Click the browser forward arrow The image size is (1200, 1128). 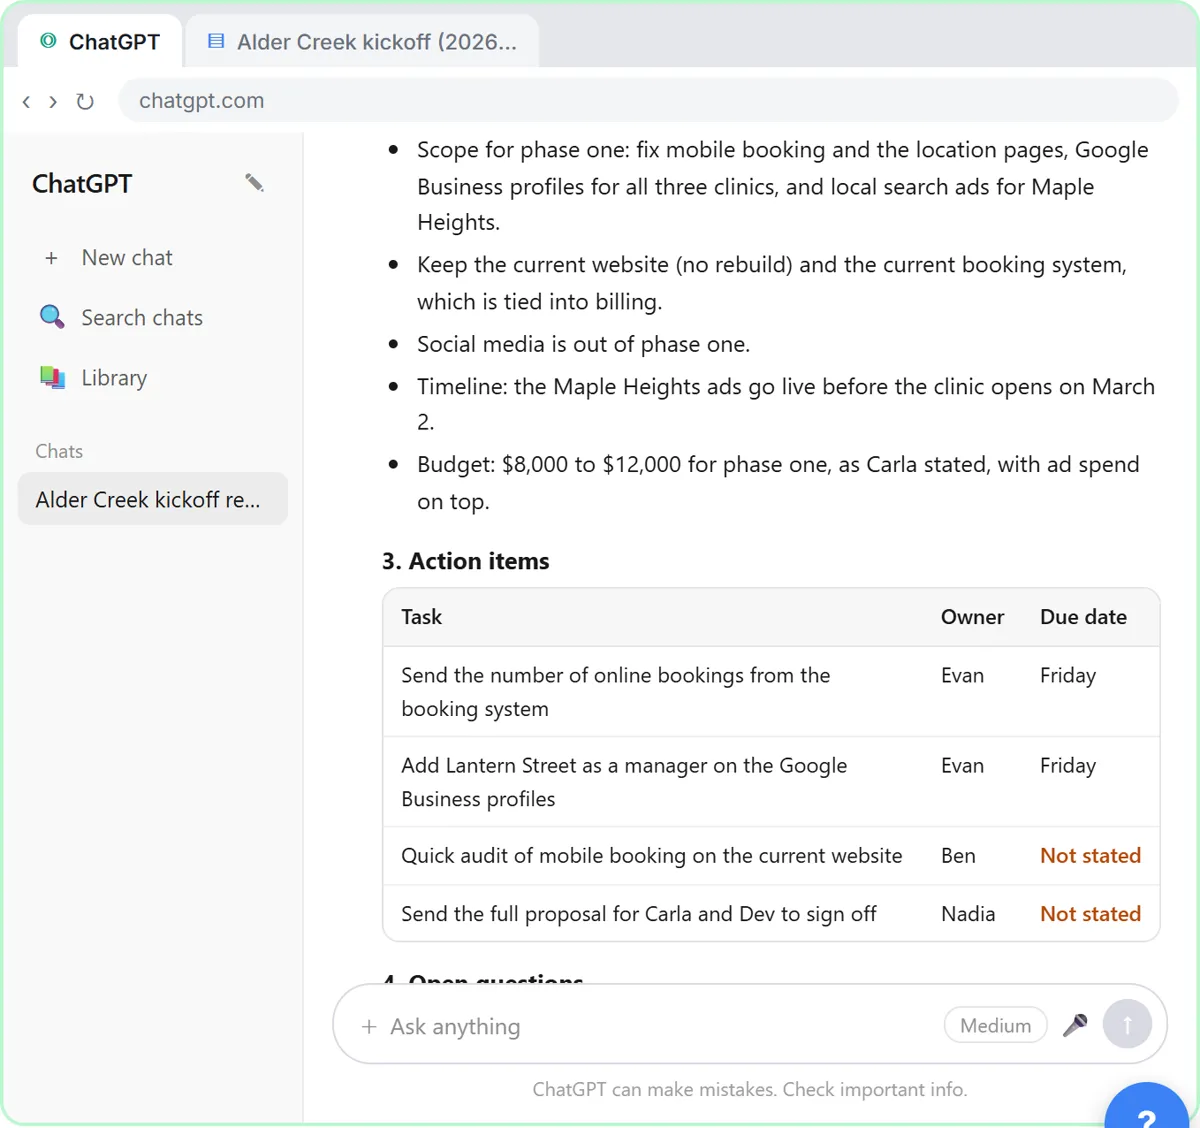53,101
